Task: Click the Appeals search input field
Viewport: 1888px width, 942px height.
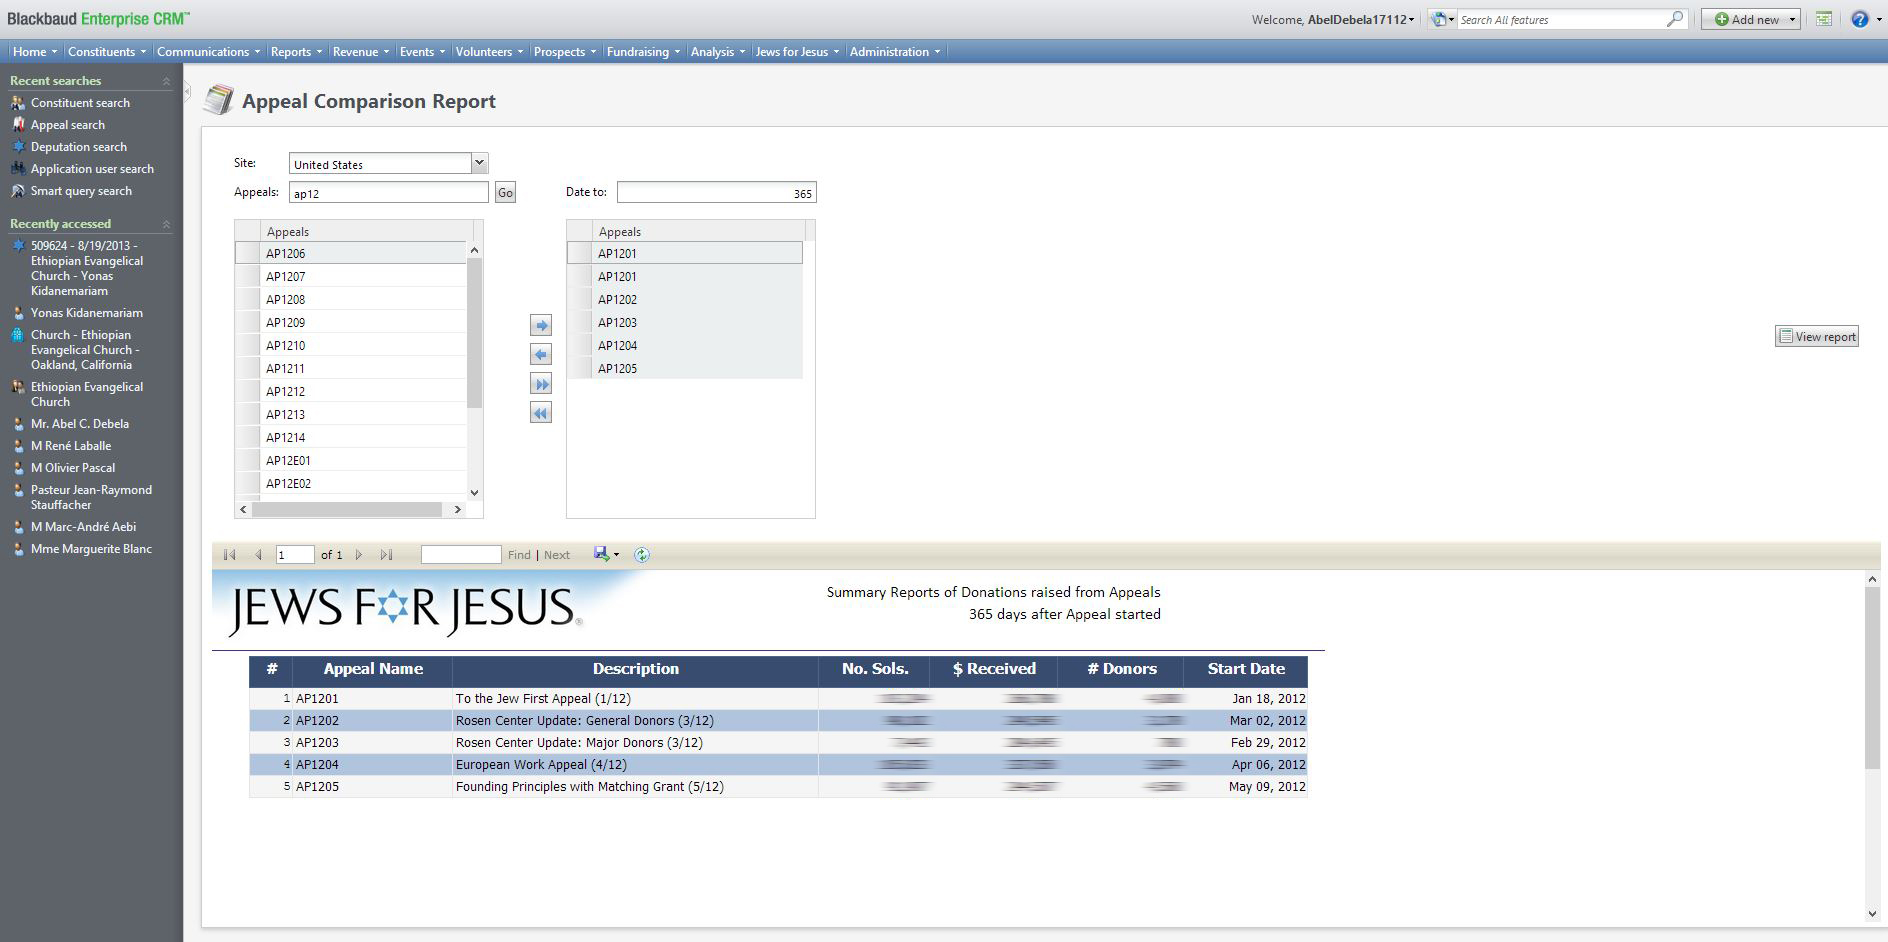Action: pyautogui.click(x=389, y=193)
